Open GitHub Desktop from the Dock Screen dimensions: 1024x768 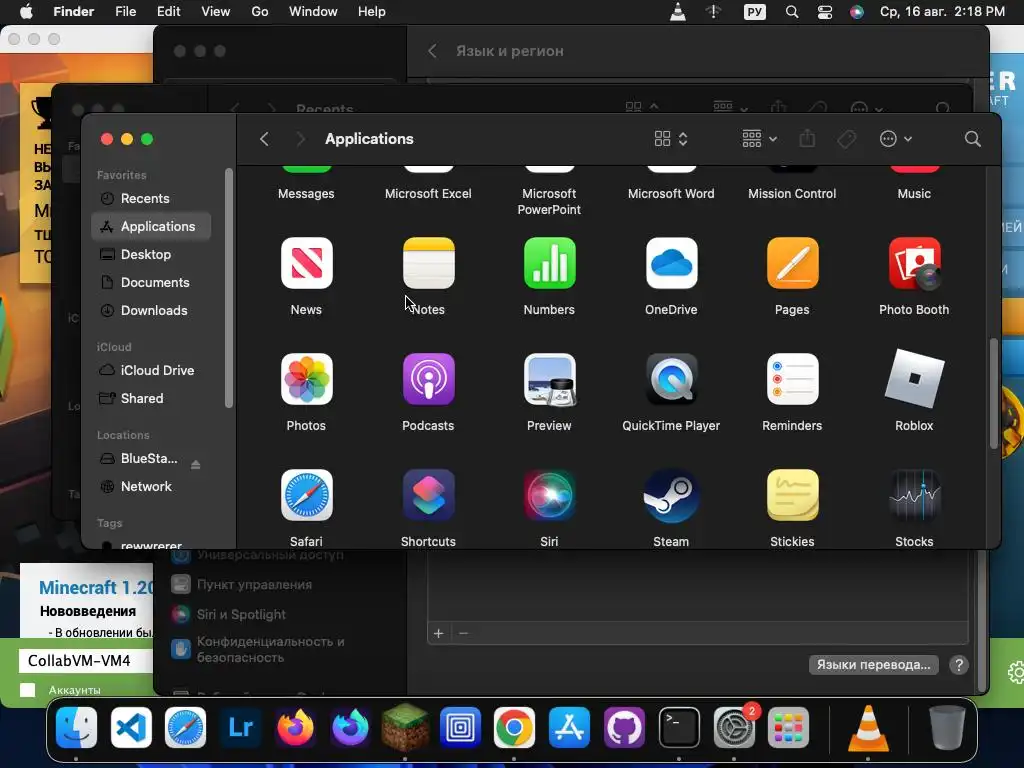[624, 728]
